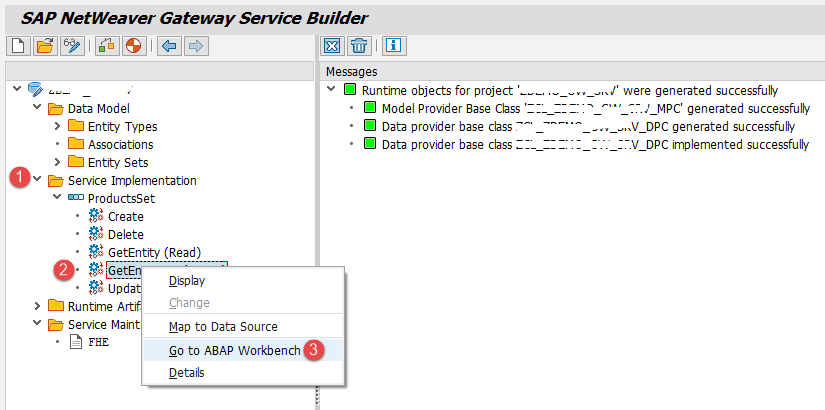Select the FHE item under Service Maintenance
825x410 pixels.
[x=97, y=342]
